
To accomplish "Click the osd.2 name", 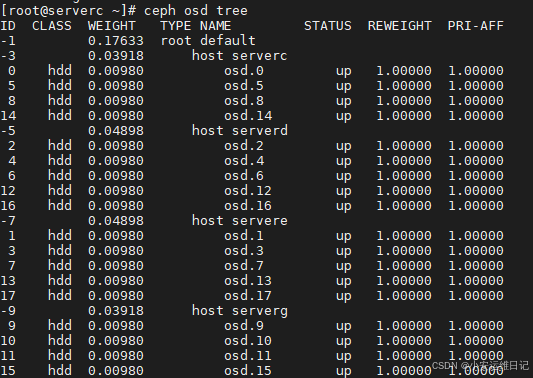I will click(244, 145).
